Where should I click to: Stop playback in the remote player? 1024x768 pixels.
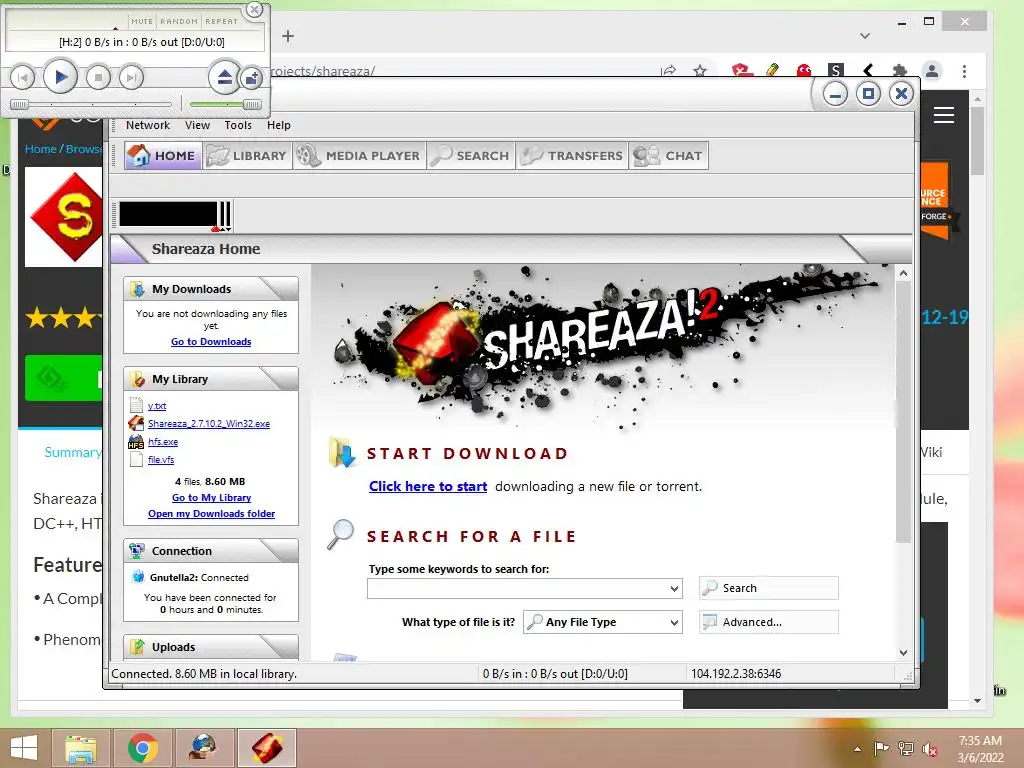pyautogui.click(x=98, y=78)
